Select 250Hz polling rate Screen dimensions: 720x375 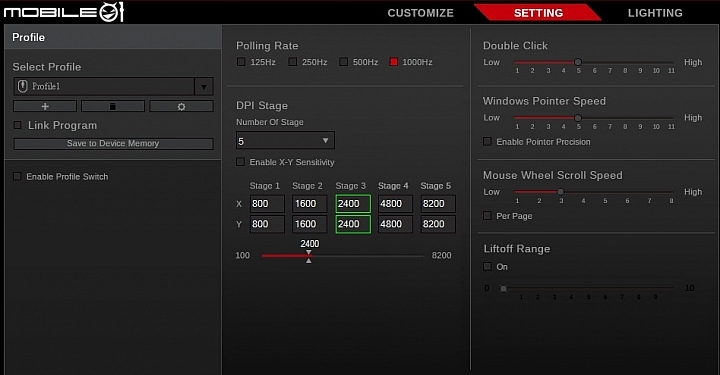pos(292,62)
